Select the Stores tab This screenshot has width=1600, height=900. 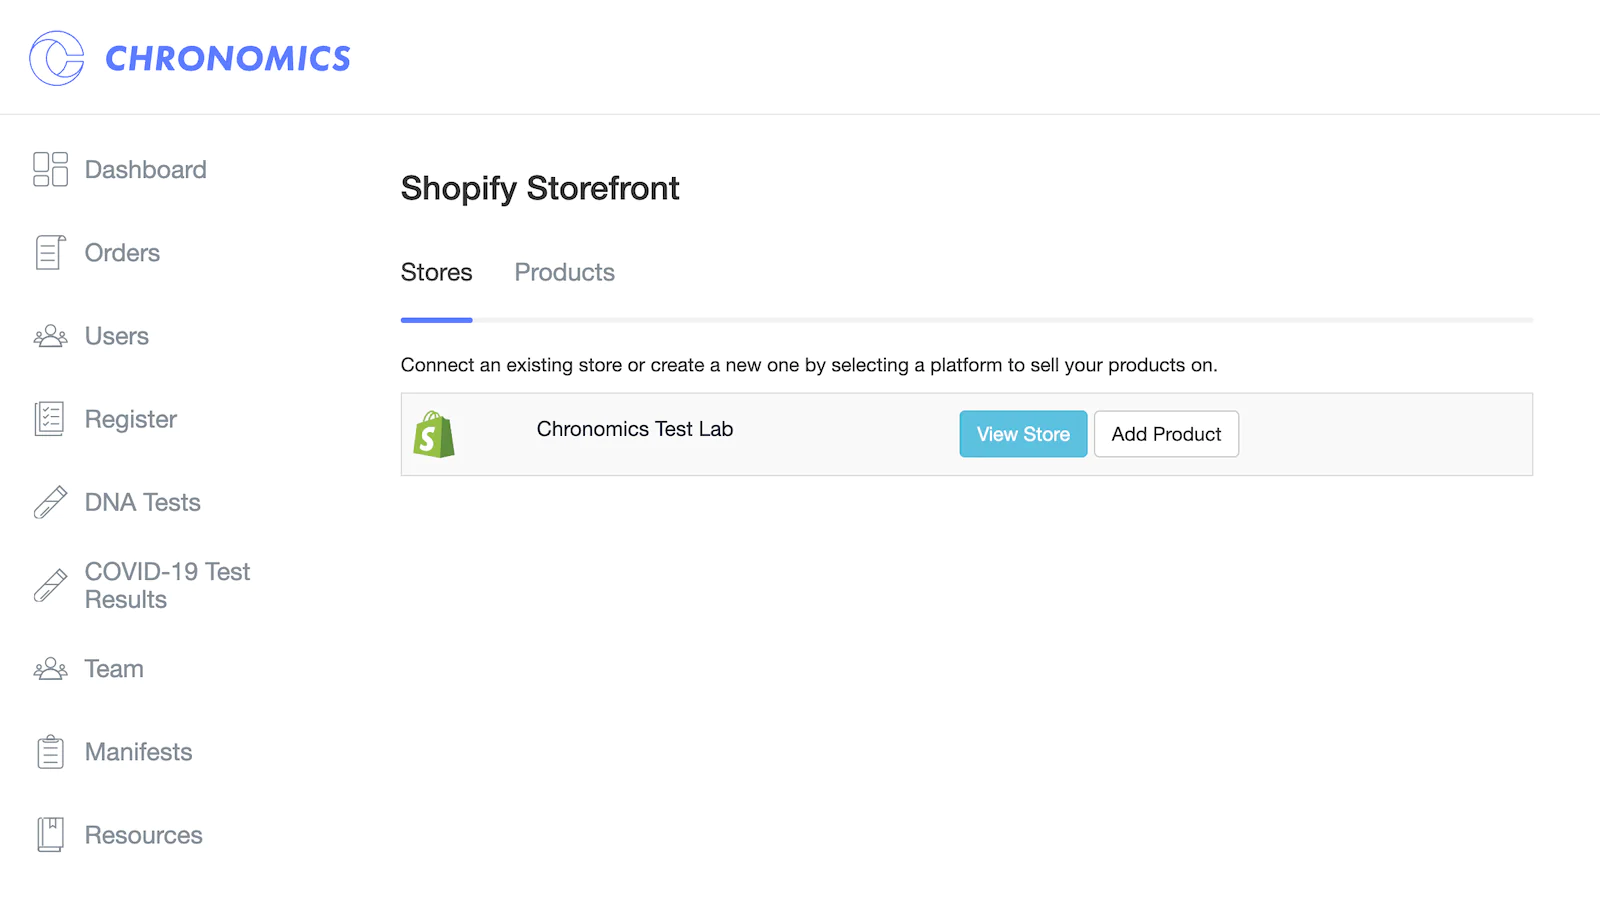436,273
